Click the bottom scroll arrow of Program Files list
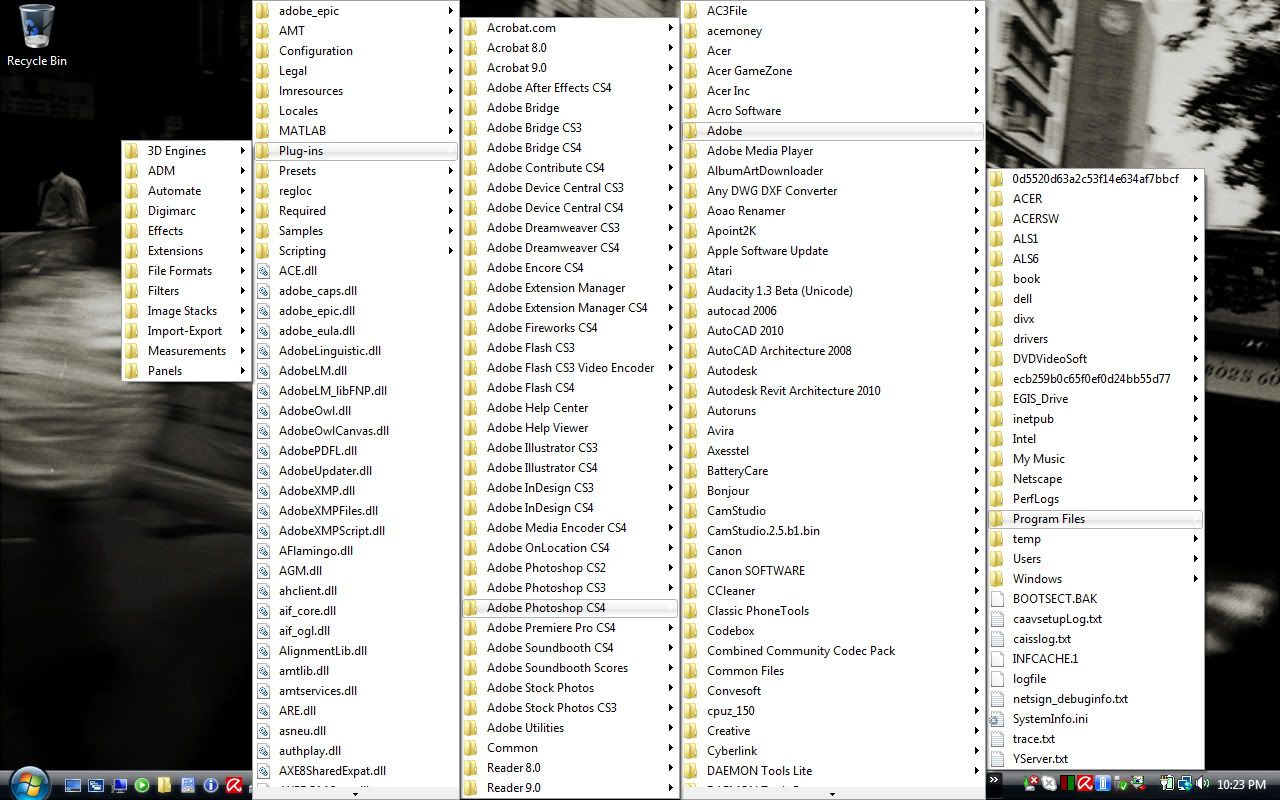The width and height of the screenshot is (1280, 800). 833,794
